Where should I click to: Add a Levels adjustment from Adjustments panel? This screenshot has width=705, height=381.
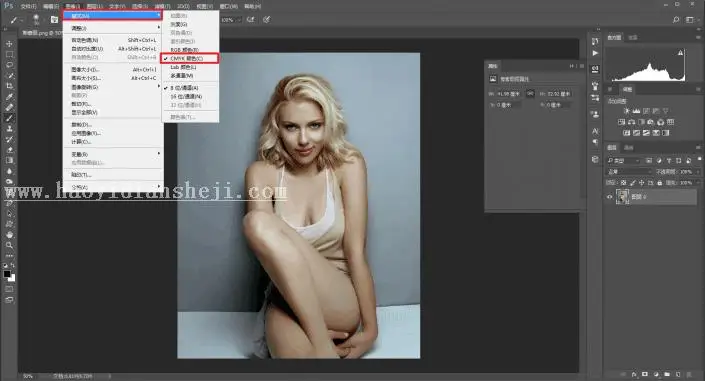click(x=636, y=111)
